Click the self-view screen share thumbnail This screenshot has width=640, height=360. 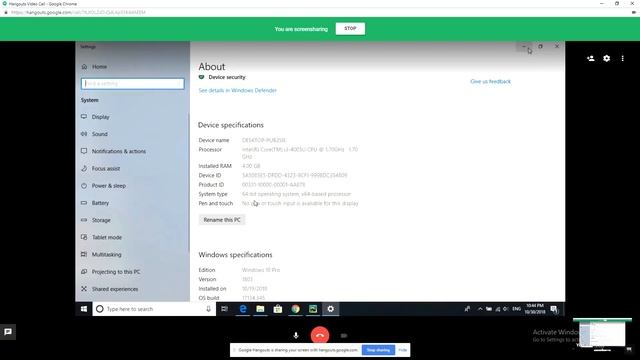pyautogui.click(x=602, y=333)
